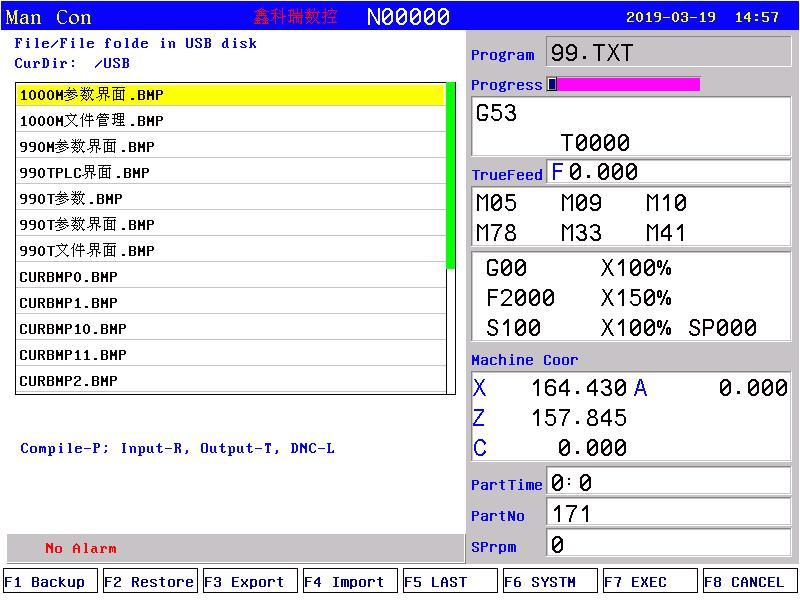Choose F3 Export at the bottom
This screenshot has width=800, height=600.
coord(249,582)
